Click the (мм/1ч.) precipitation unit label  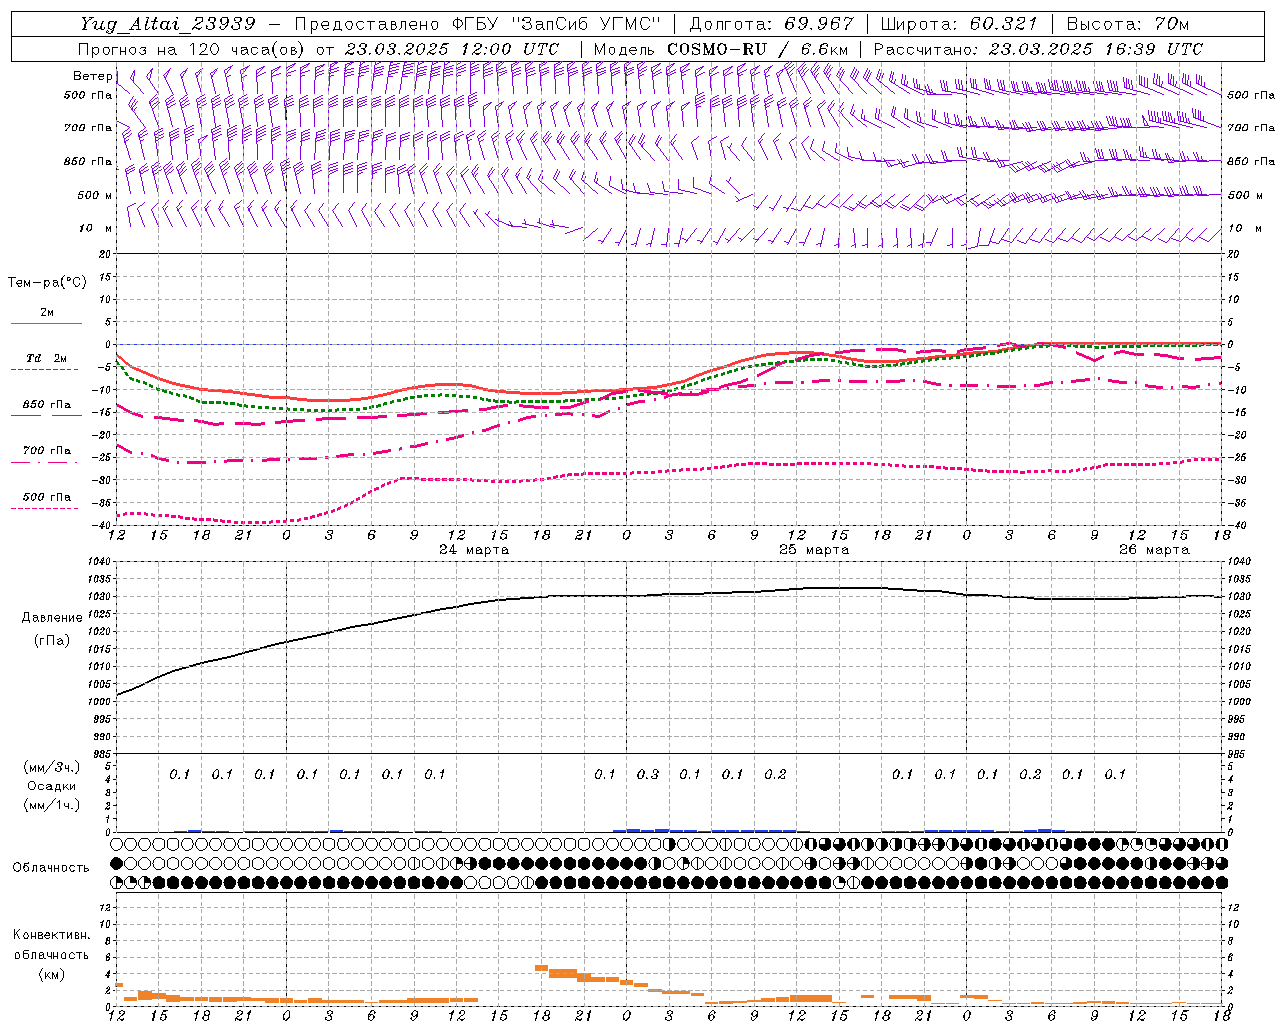coord(52,805)
